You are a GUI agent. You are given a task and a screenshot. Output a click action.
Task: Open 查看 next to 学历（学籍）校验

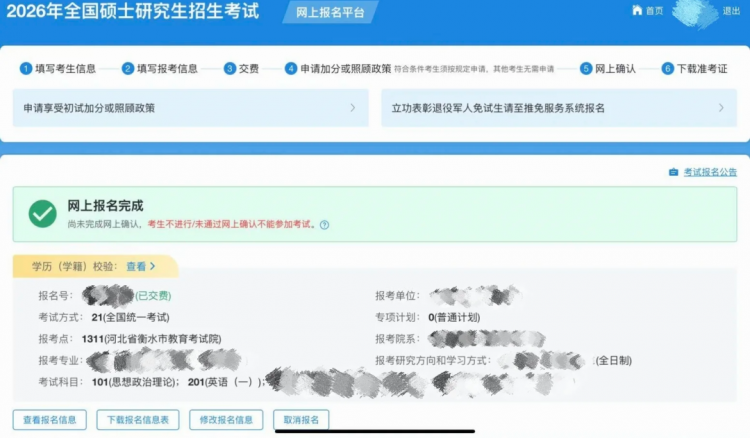(141, 267)
